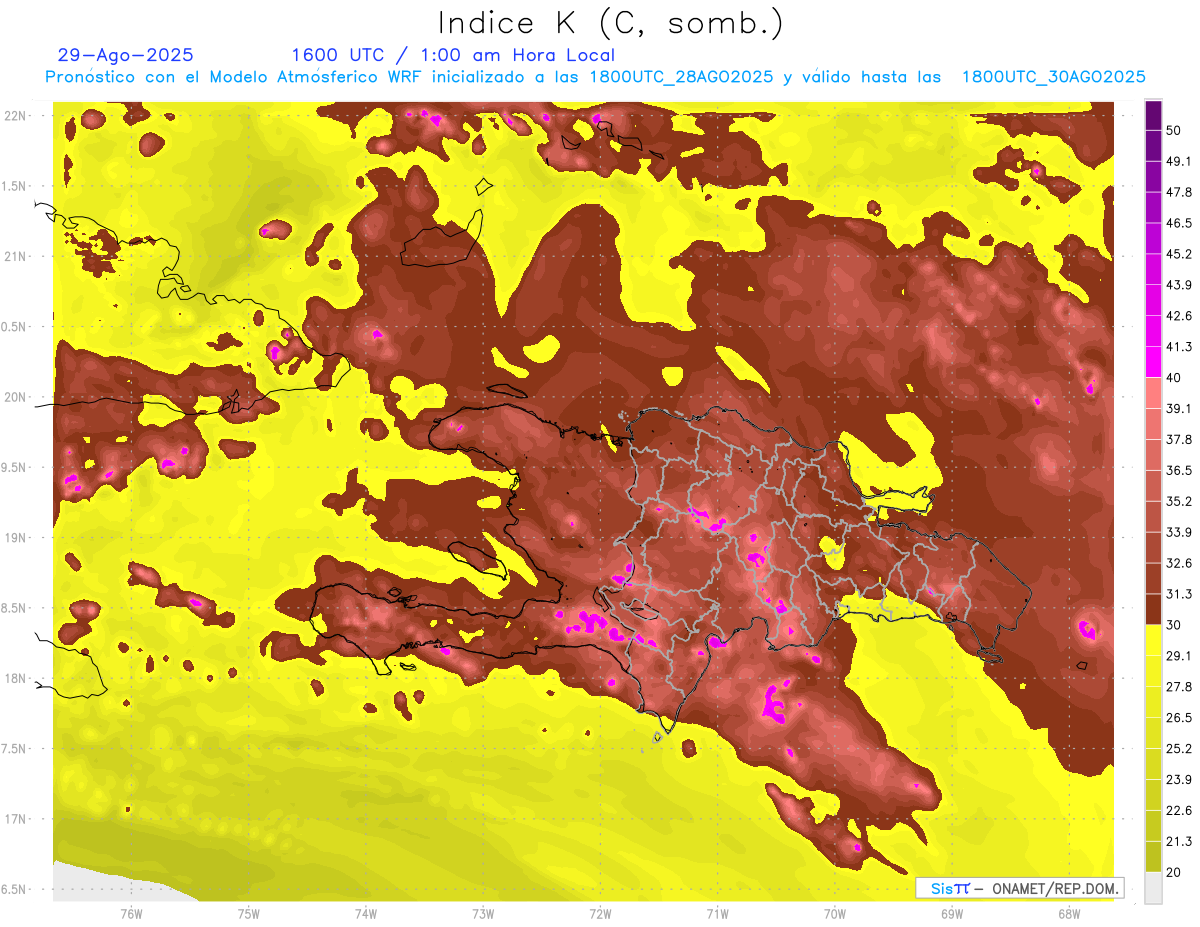Click the latitude label '20N'
The width and height of the screenshot is (1200, 927).
tap(17, 397)
